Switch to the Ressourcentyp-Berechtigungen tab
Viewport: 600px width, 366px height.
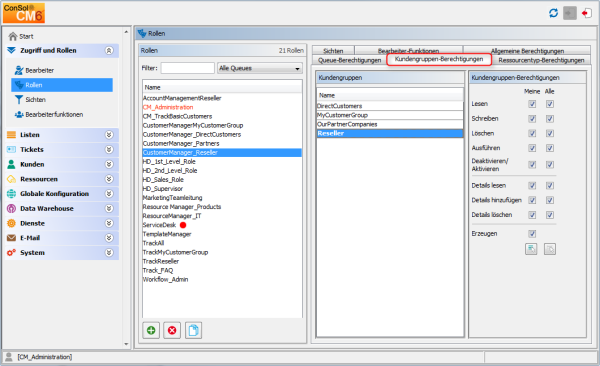tap(541, 60)
